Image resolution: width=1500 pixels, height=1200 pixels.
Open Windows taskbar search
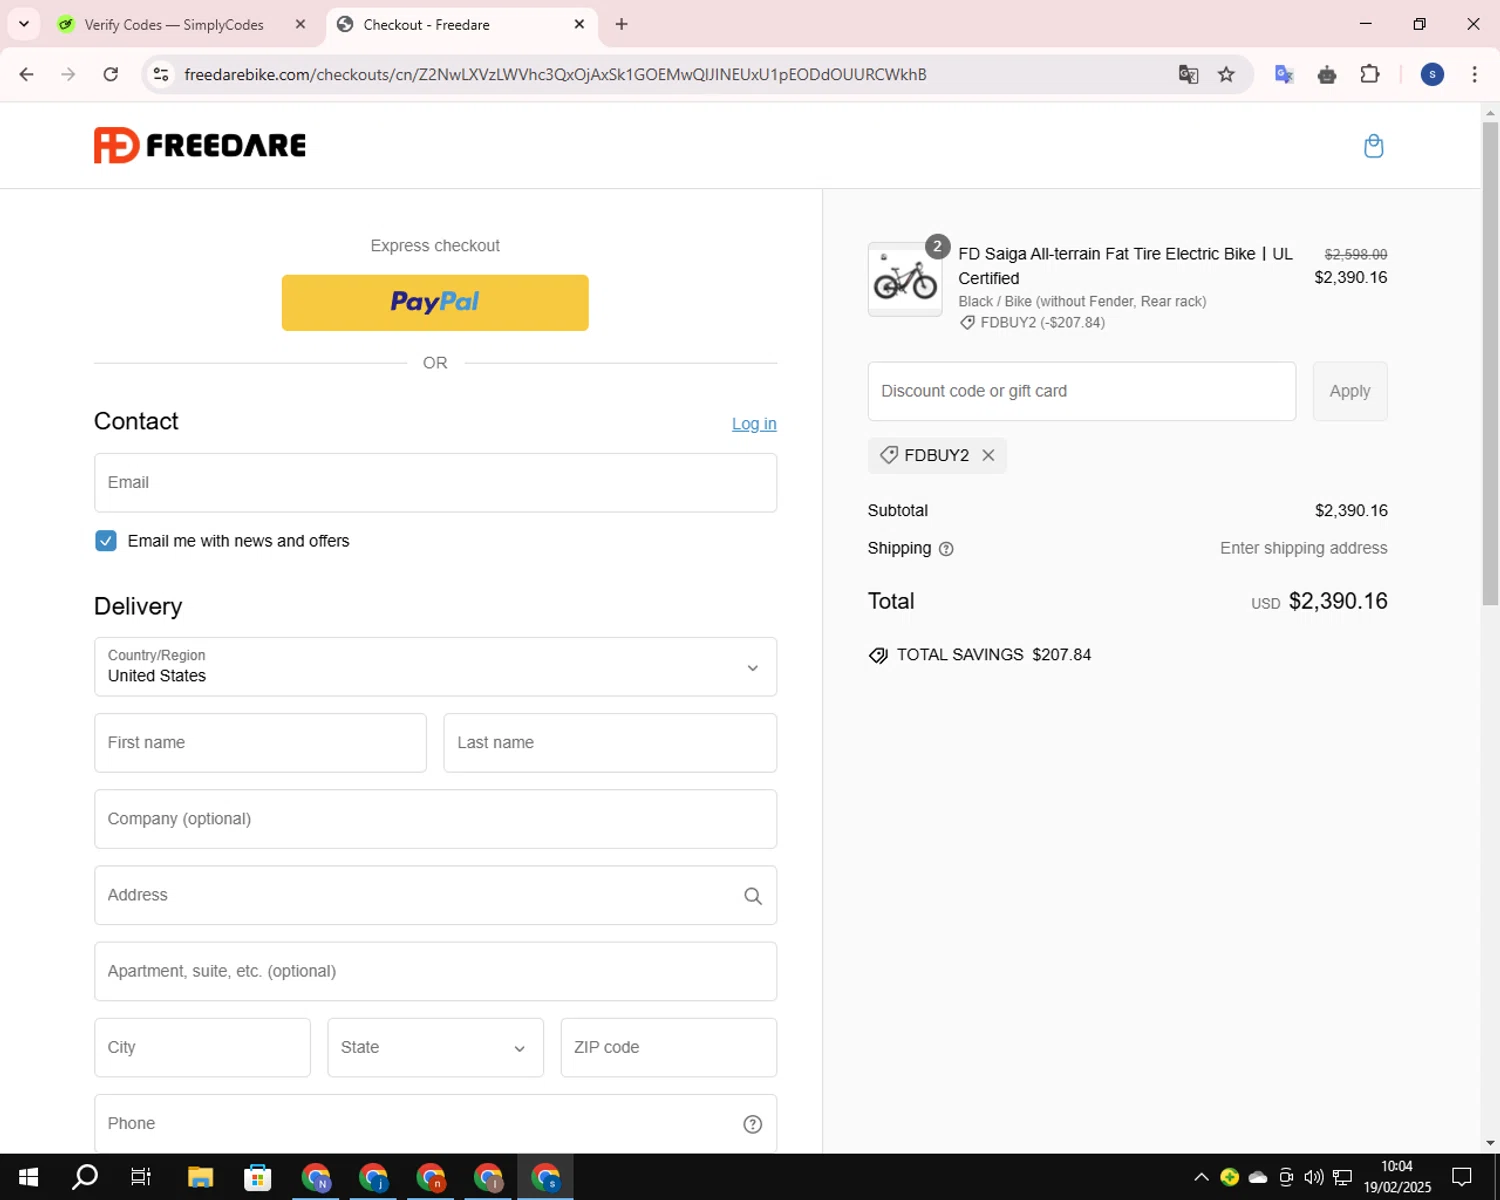click(85, 1177)
